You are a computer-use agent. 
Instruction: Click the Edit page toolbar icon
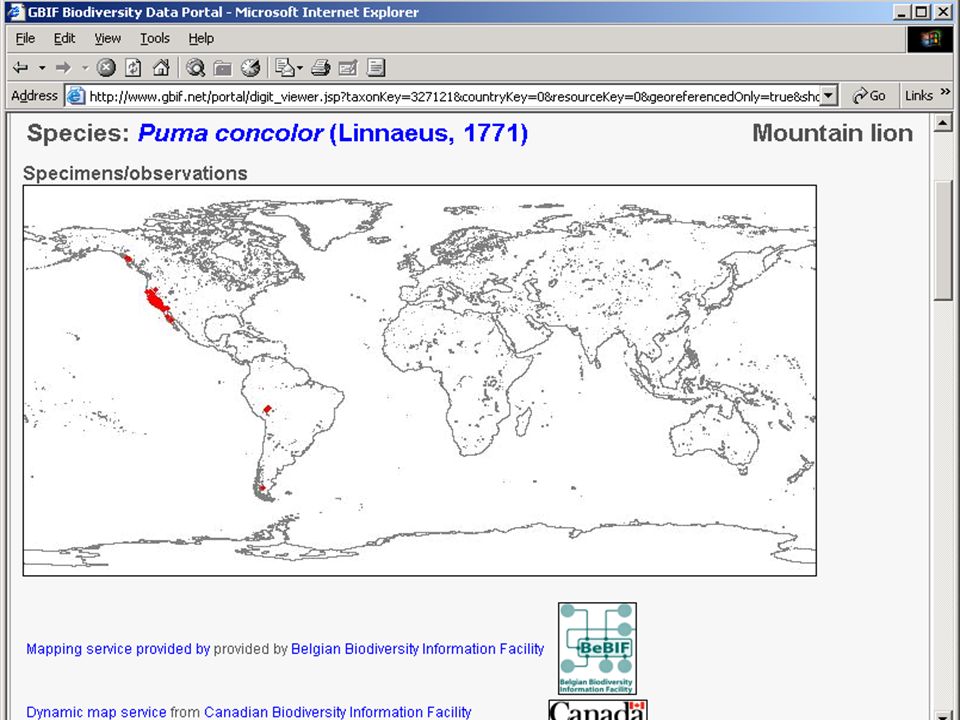348,67
